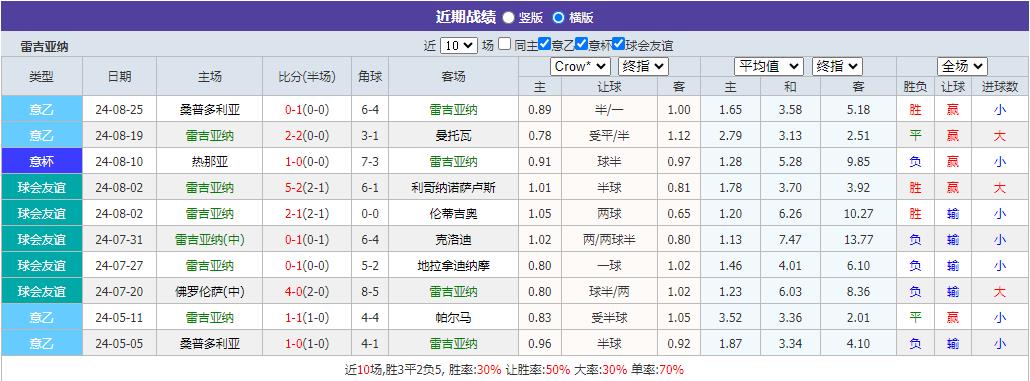Image resolution: width=1030 pixels, height=381 pixels.
Task: Click handicap 受平/半 cell
Action: point(609,136)
